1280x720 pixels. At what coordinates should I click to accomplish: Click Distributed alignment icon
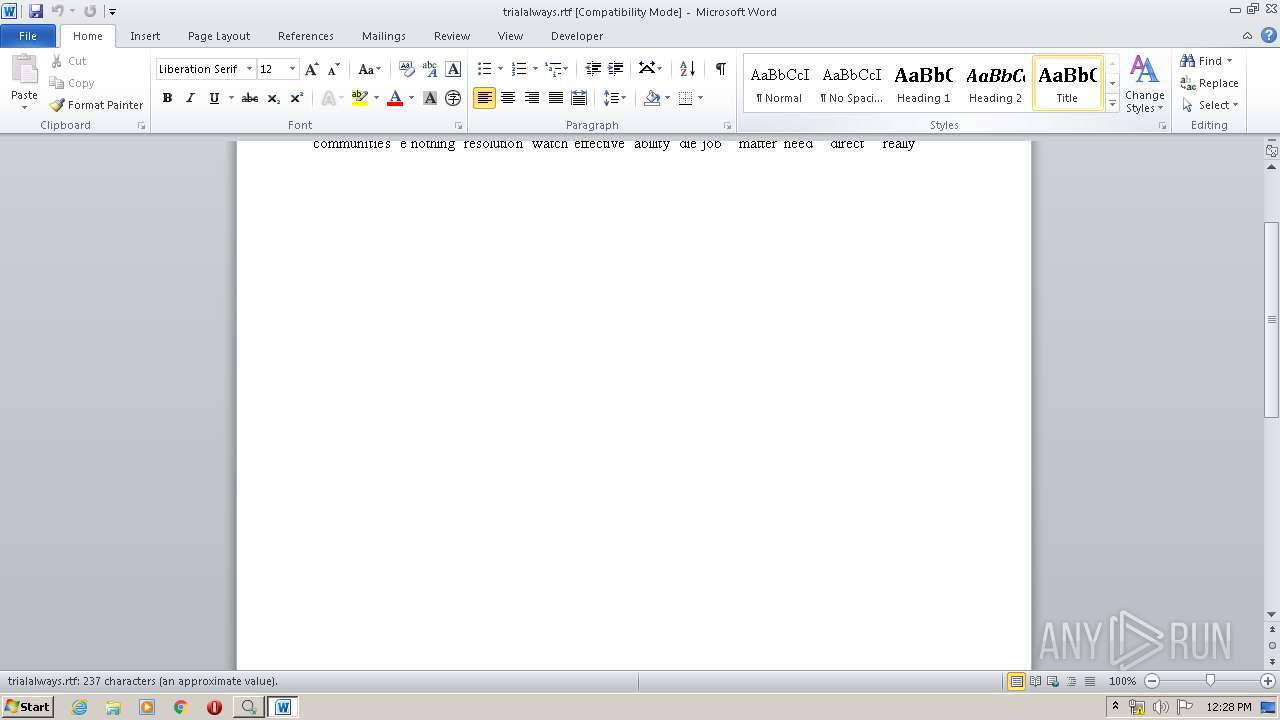coord(579,98)
